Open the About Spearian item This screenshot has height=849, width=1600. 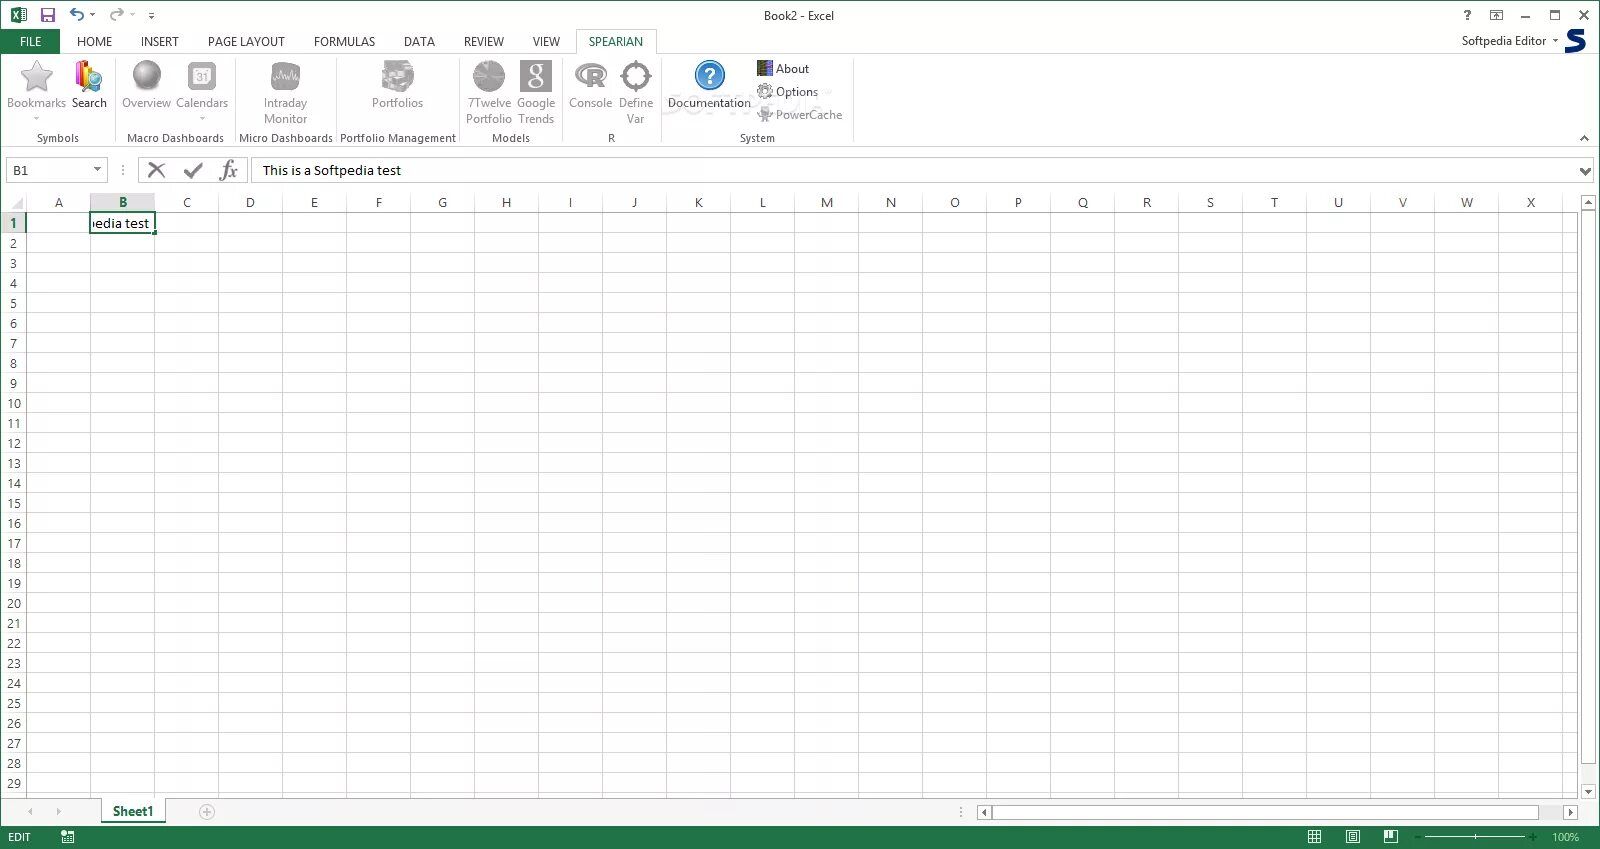pyautogui.click(x=783, y=68)
